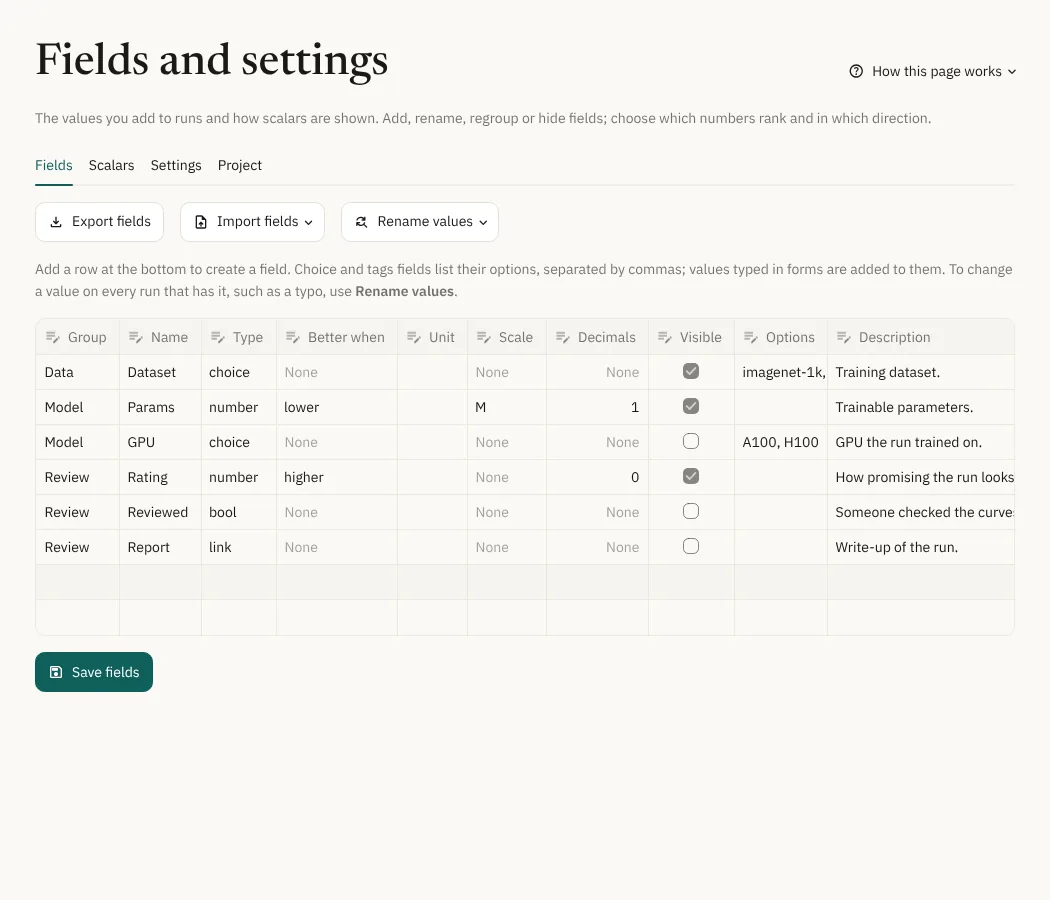Switch to the Project tab
This screenshot has width=1050, height=900.
240,165
